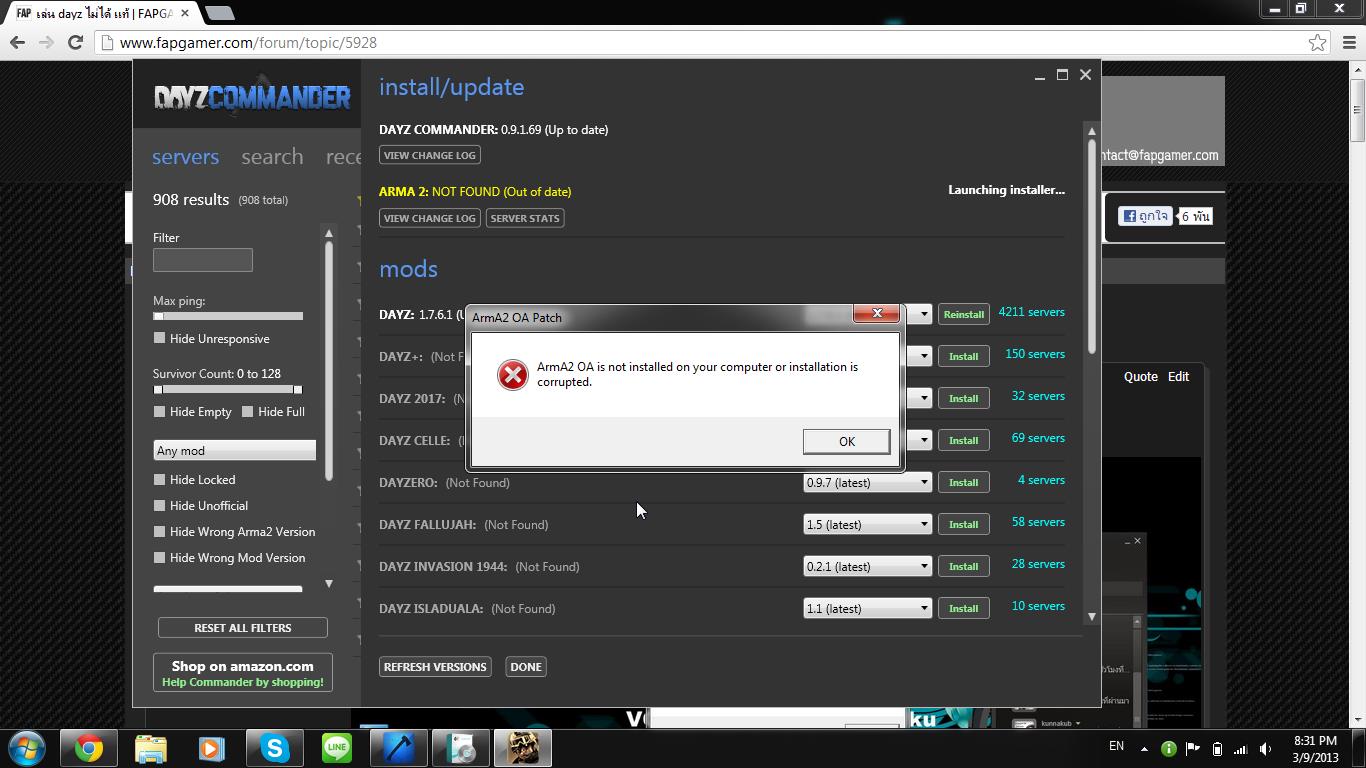
Task: Check battery status in the system tray
Action: (x=1217, y=748)
